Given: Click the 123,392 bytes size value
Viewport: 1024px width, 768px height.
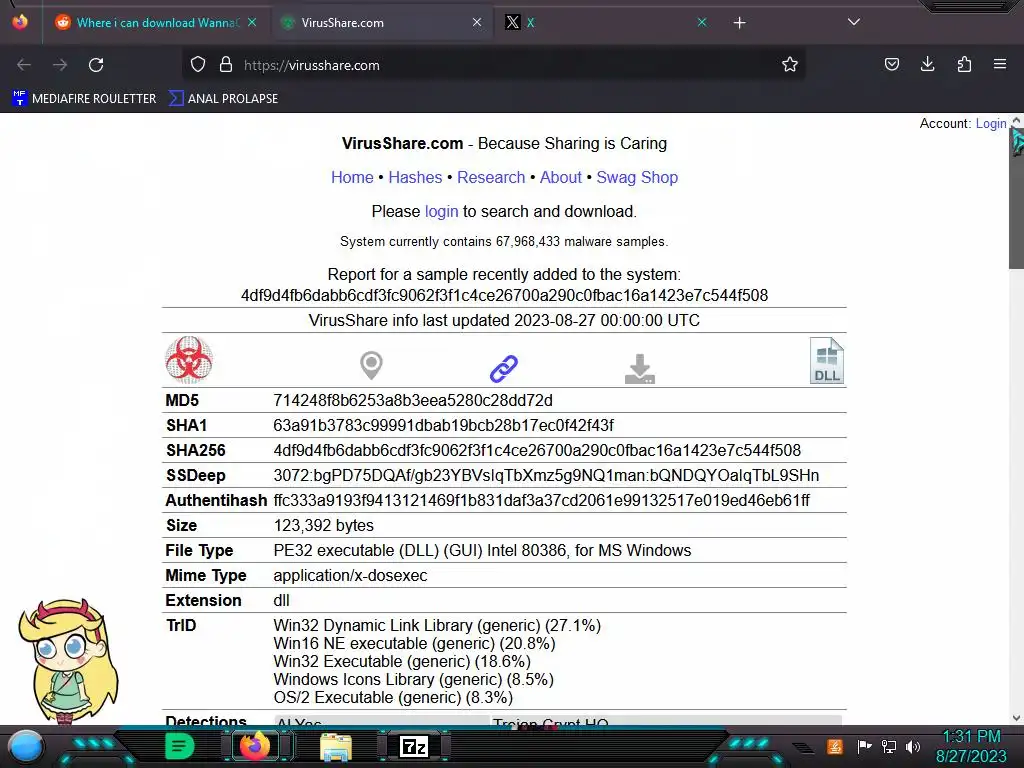Looking at the screenshot, I should tap(323, 526).
